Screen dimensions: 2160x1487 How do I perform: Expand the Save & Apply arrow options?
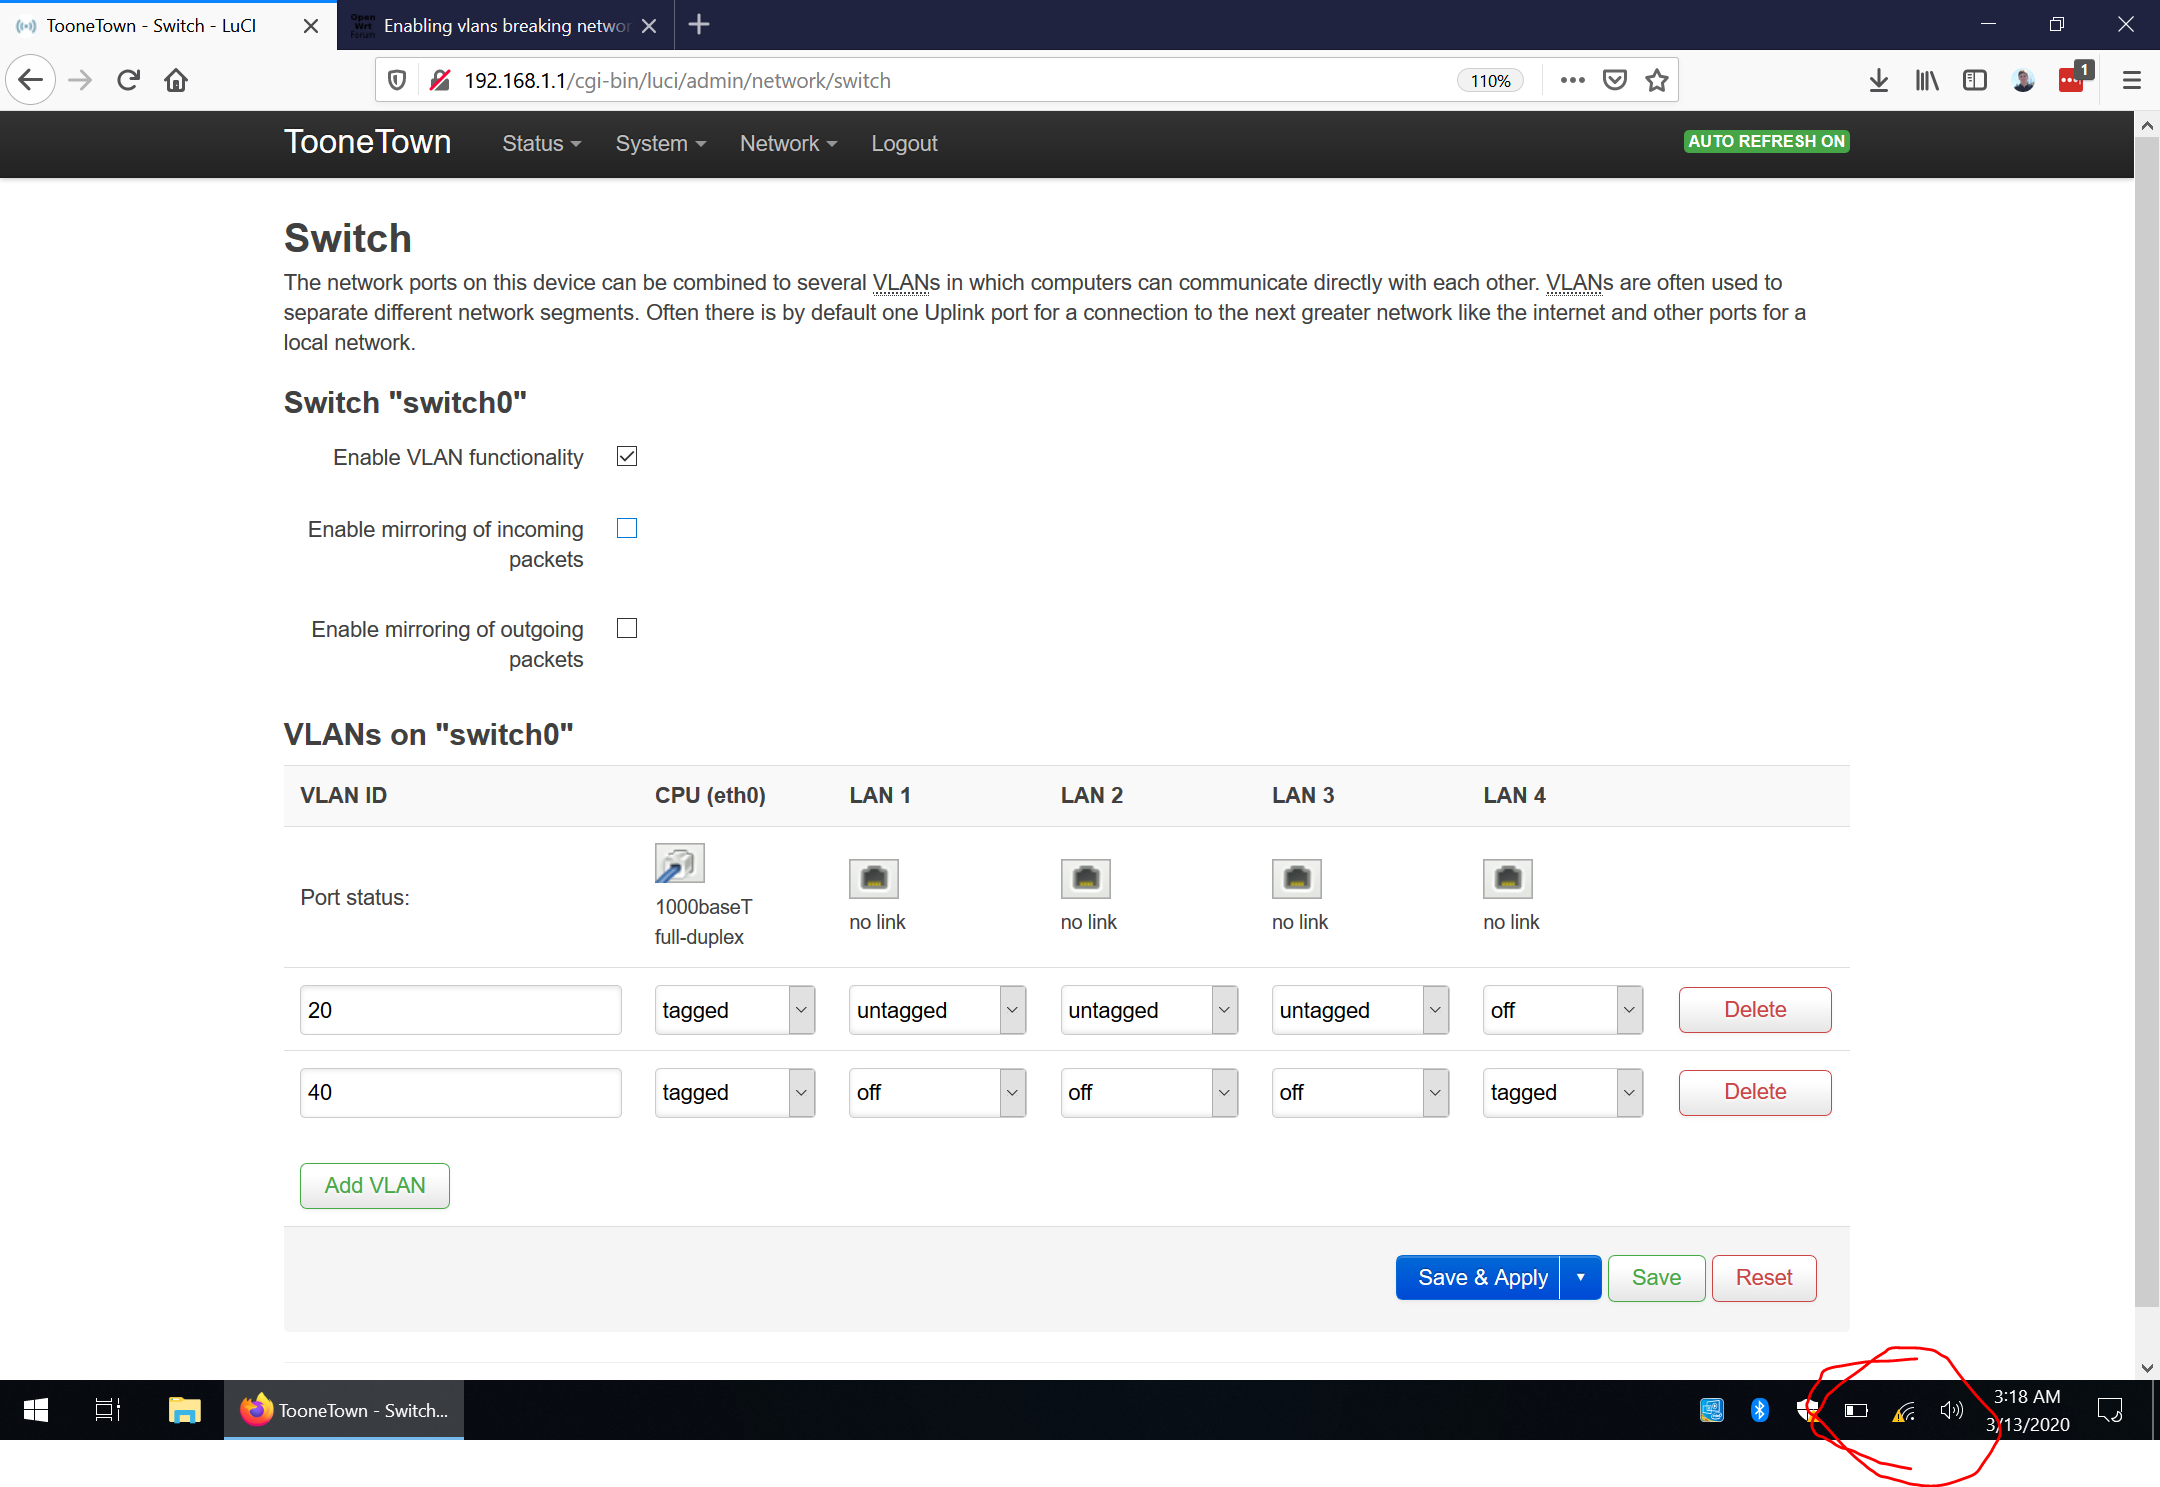(1581, 1277)
